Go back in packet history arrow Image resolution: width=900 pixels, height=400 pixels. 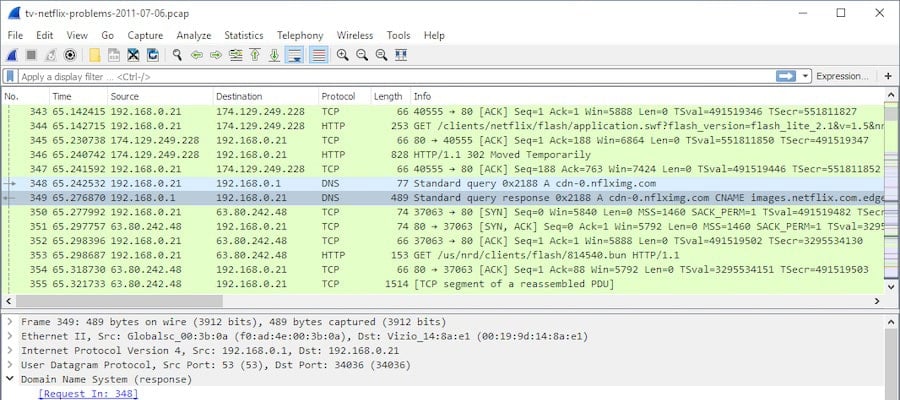(197, 55)
